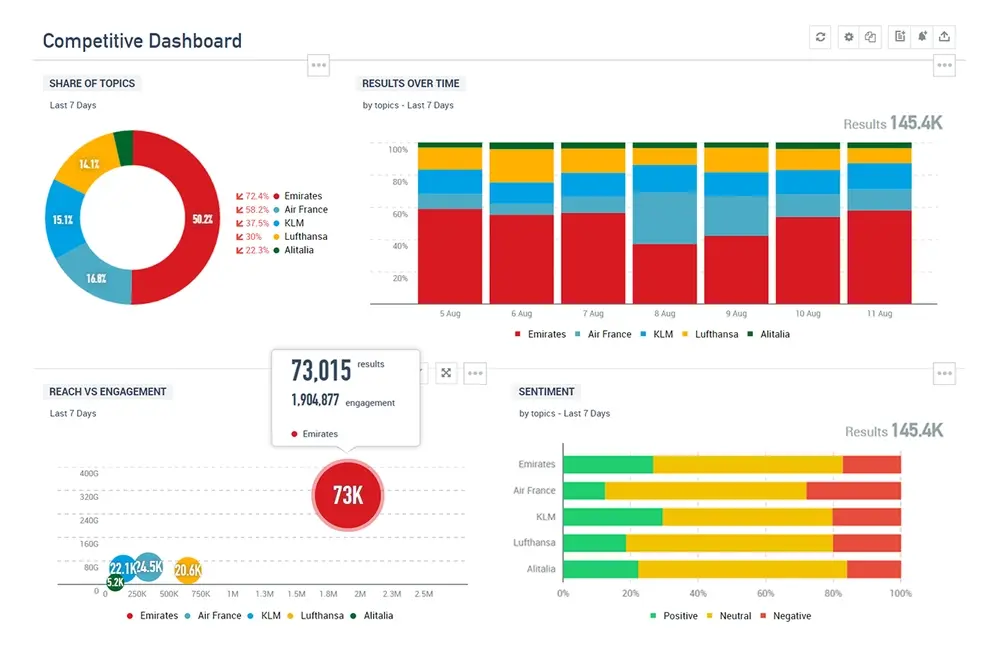Open the Sentiment widget more-options menu
1000x649 pixels.
pyautogui.click(x=944, y=373)
